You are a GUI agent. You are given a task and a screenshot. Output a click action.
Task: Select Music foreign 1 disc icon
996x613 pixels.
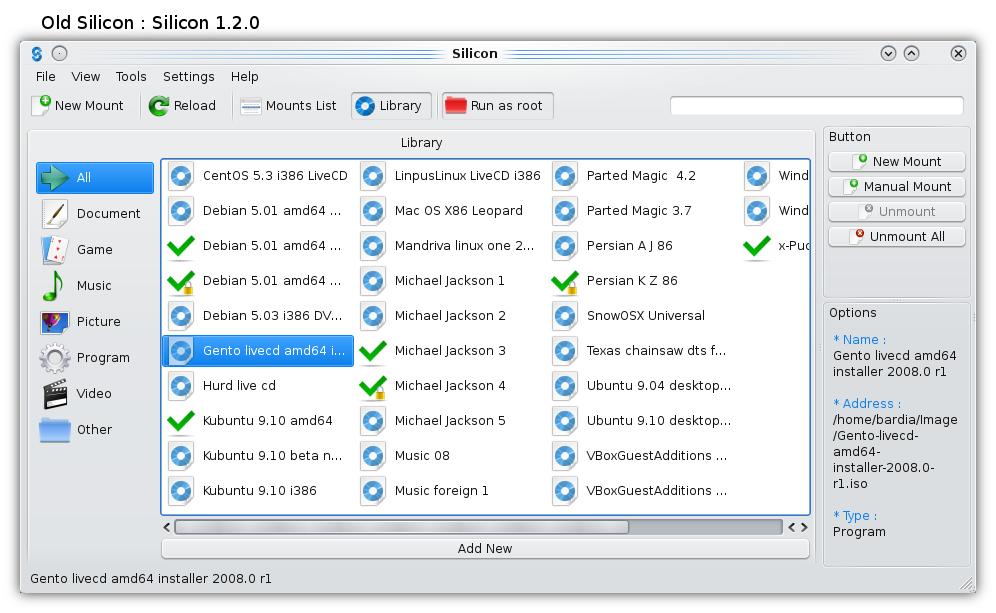(x=373, y=490)
